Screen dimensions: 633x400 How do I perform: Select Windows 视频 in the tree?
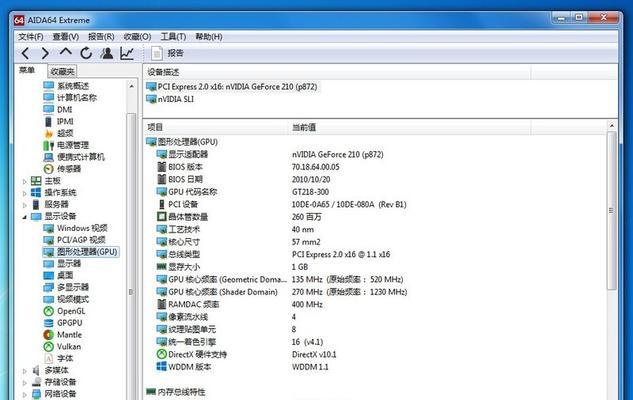75,228
